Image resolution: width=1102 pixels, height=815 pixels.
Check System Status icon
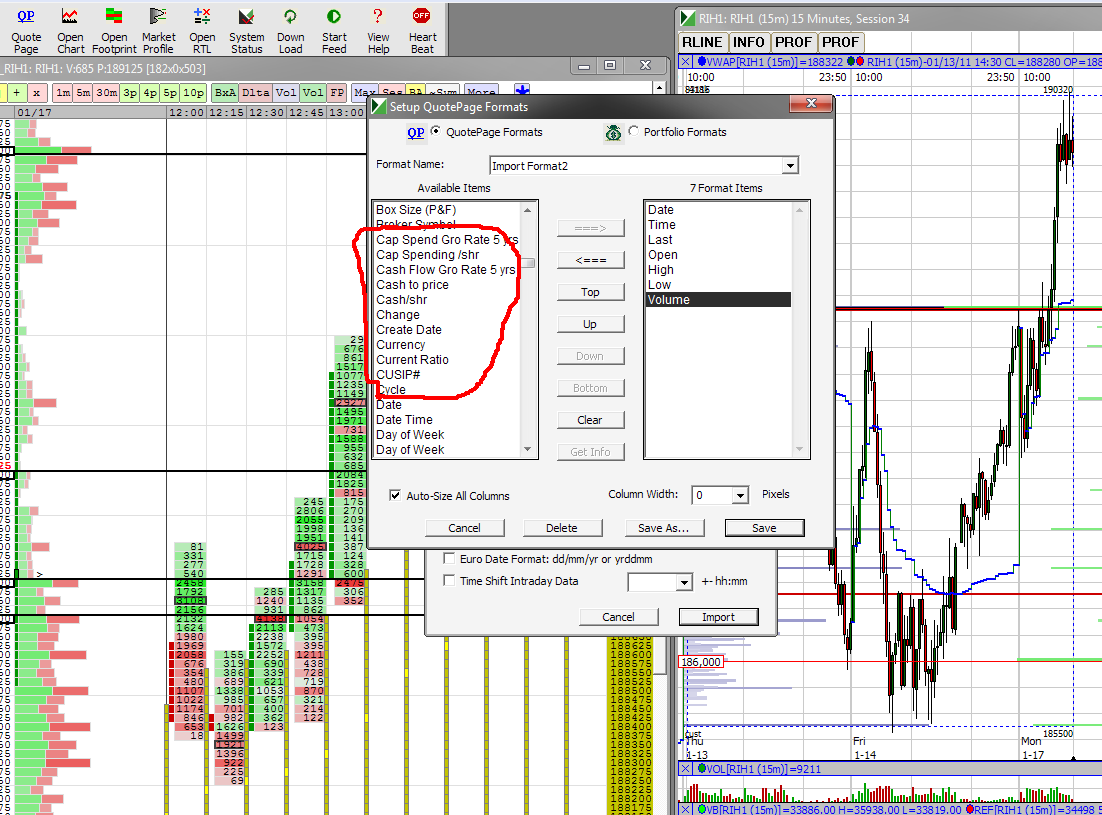pos(246,17)
